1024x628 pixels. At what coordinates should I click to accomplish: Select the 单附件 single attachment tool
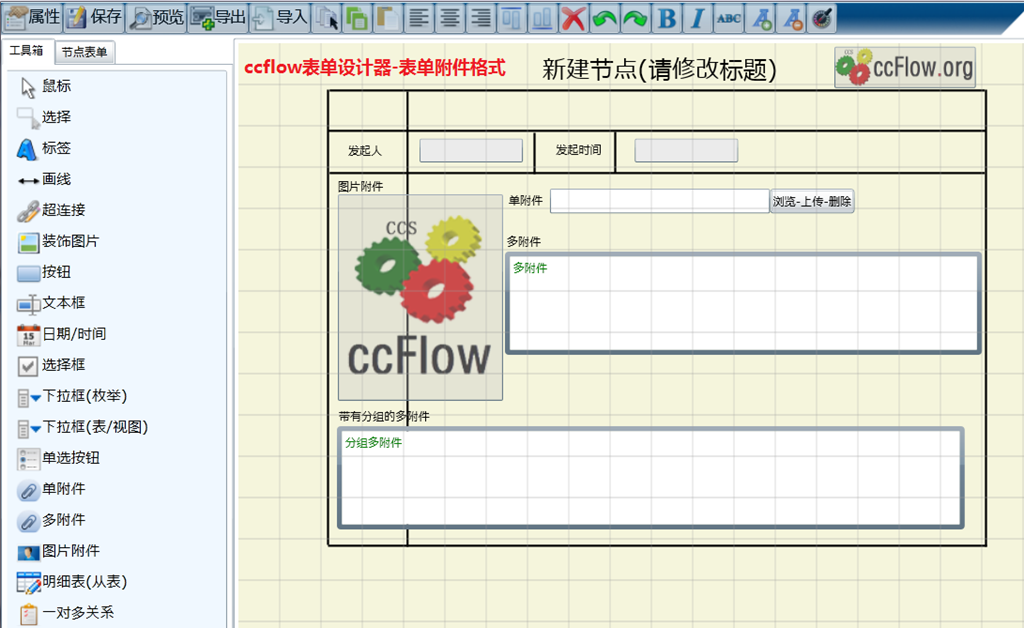coord(52,489)
